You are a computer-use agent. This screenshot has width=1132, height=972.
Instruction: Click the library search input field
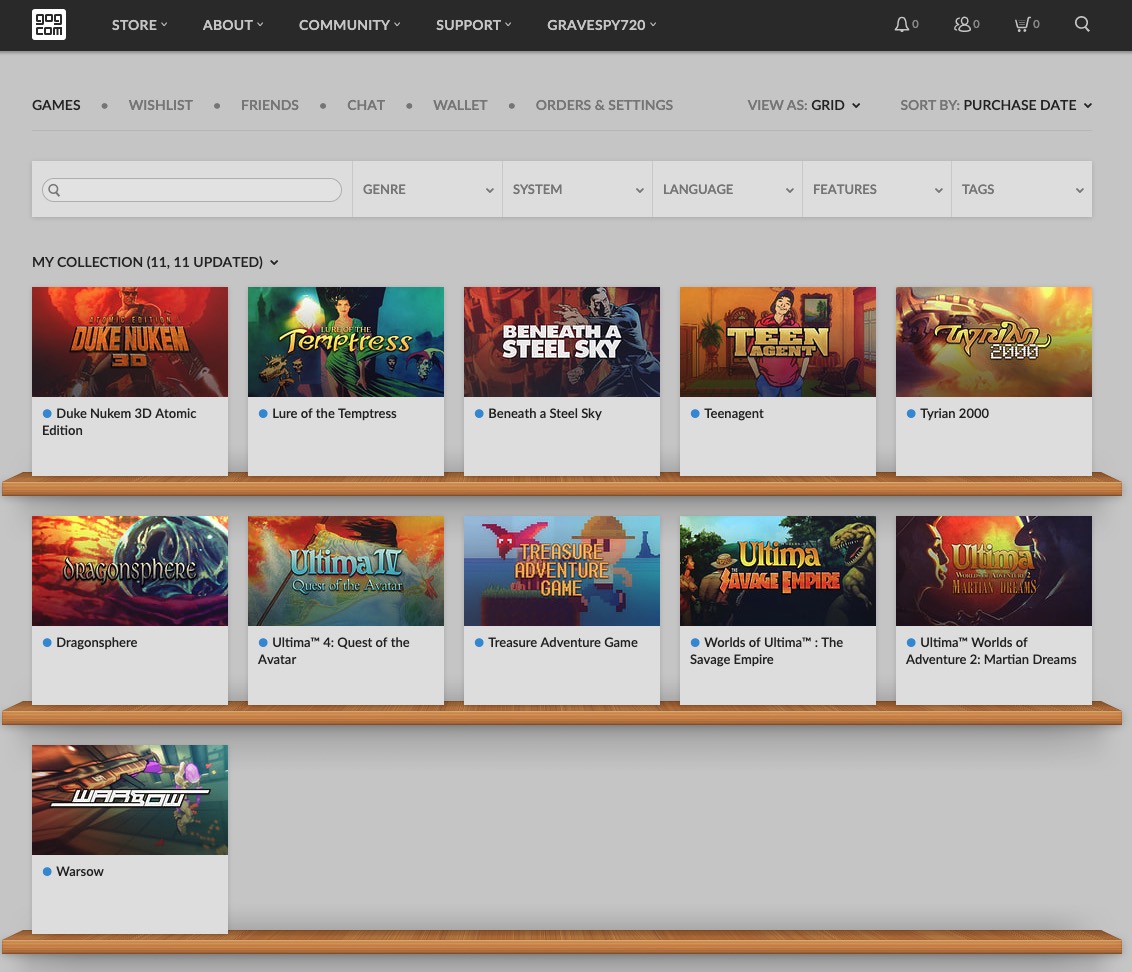coord(192,190)
